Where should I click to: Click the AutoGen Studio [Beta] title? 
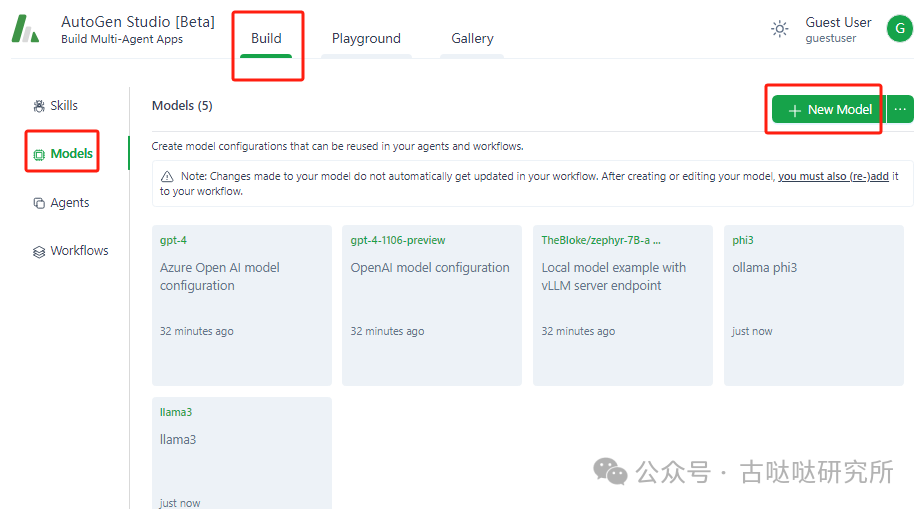tap(138, 22)
